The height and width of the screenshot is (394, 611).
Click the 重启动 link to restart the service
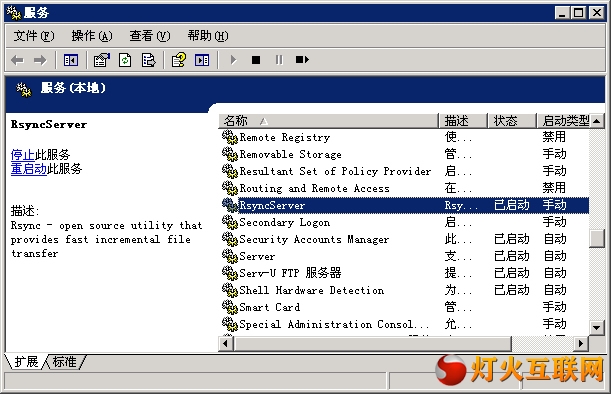tap(29, 169)
